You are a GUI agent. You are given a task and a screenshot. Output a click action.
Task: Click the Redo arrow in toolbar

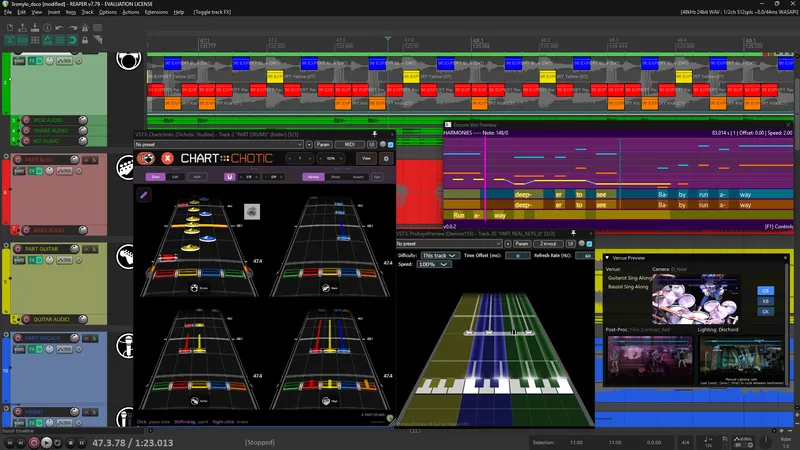click(x=72, y=28)
